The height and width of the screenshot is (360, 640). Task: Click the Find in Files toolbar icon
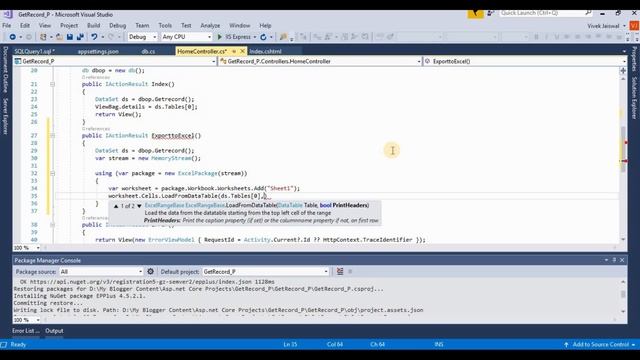click(x=283, y=37)
